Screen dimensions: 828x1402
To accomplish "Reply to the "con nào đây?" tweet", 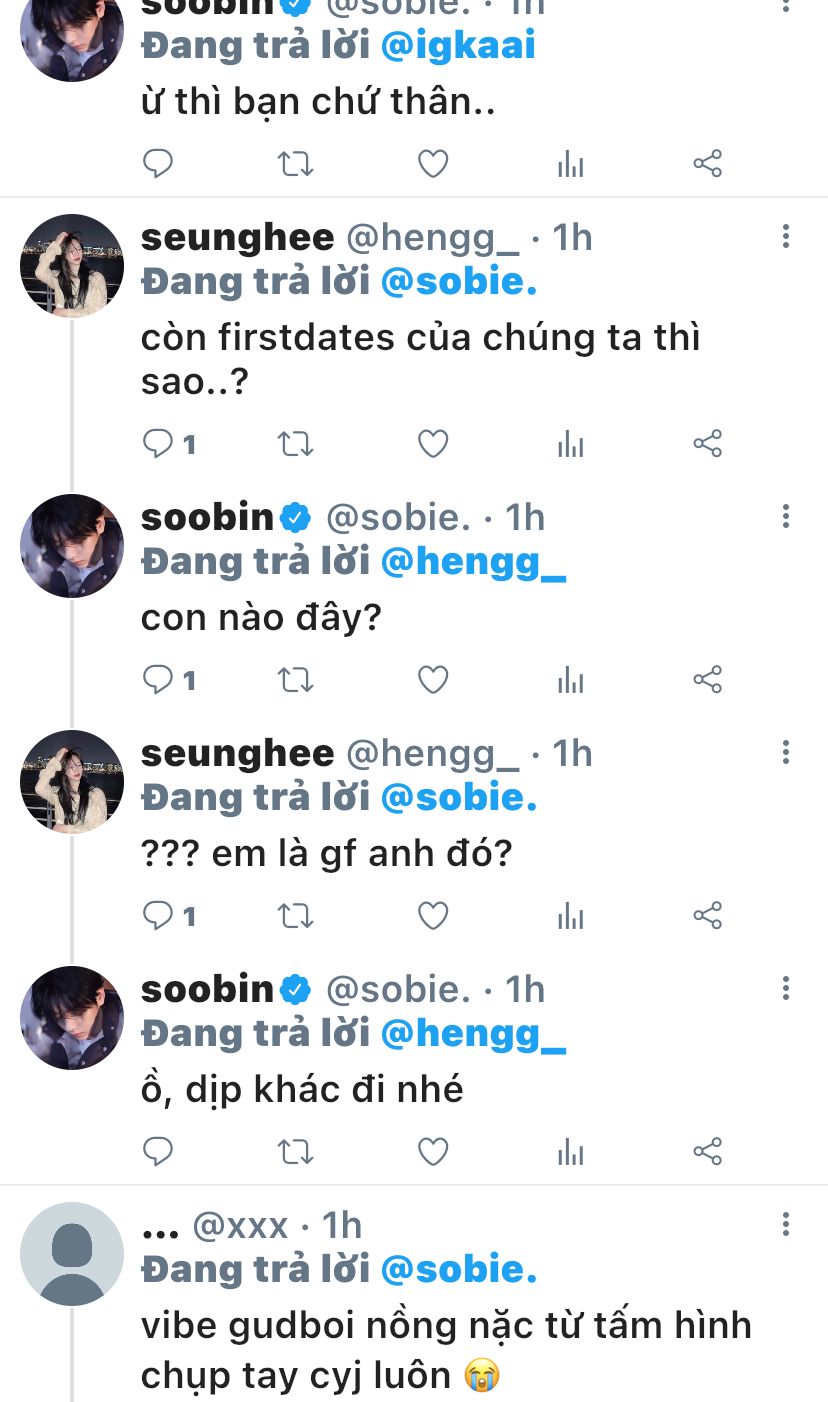I will pos(159,680).
